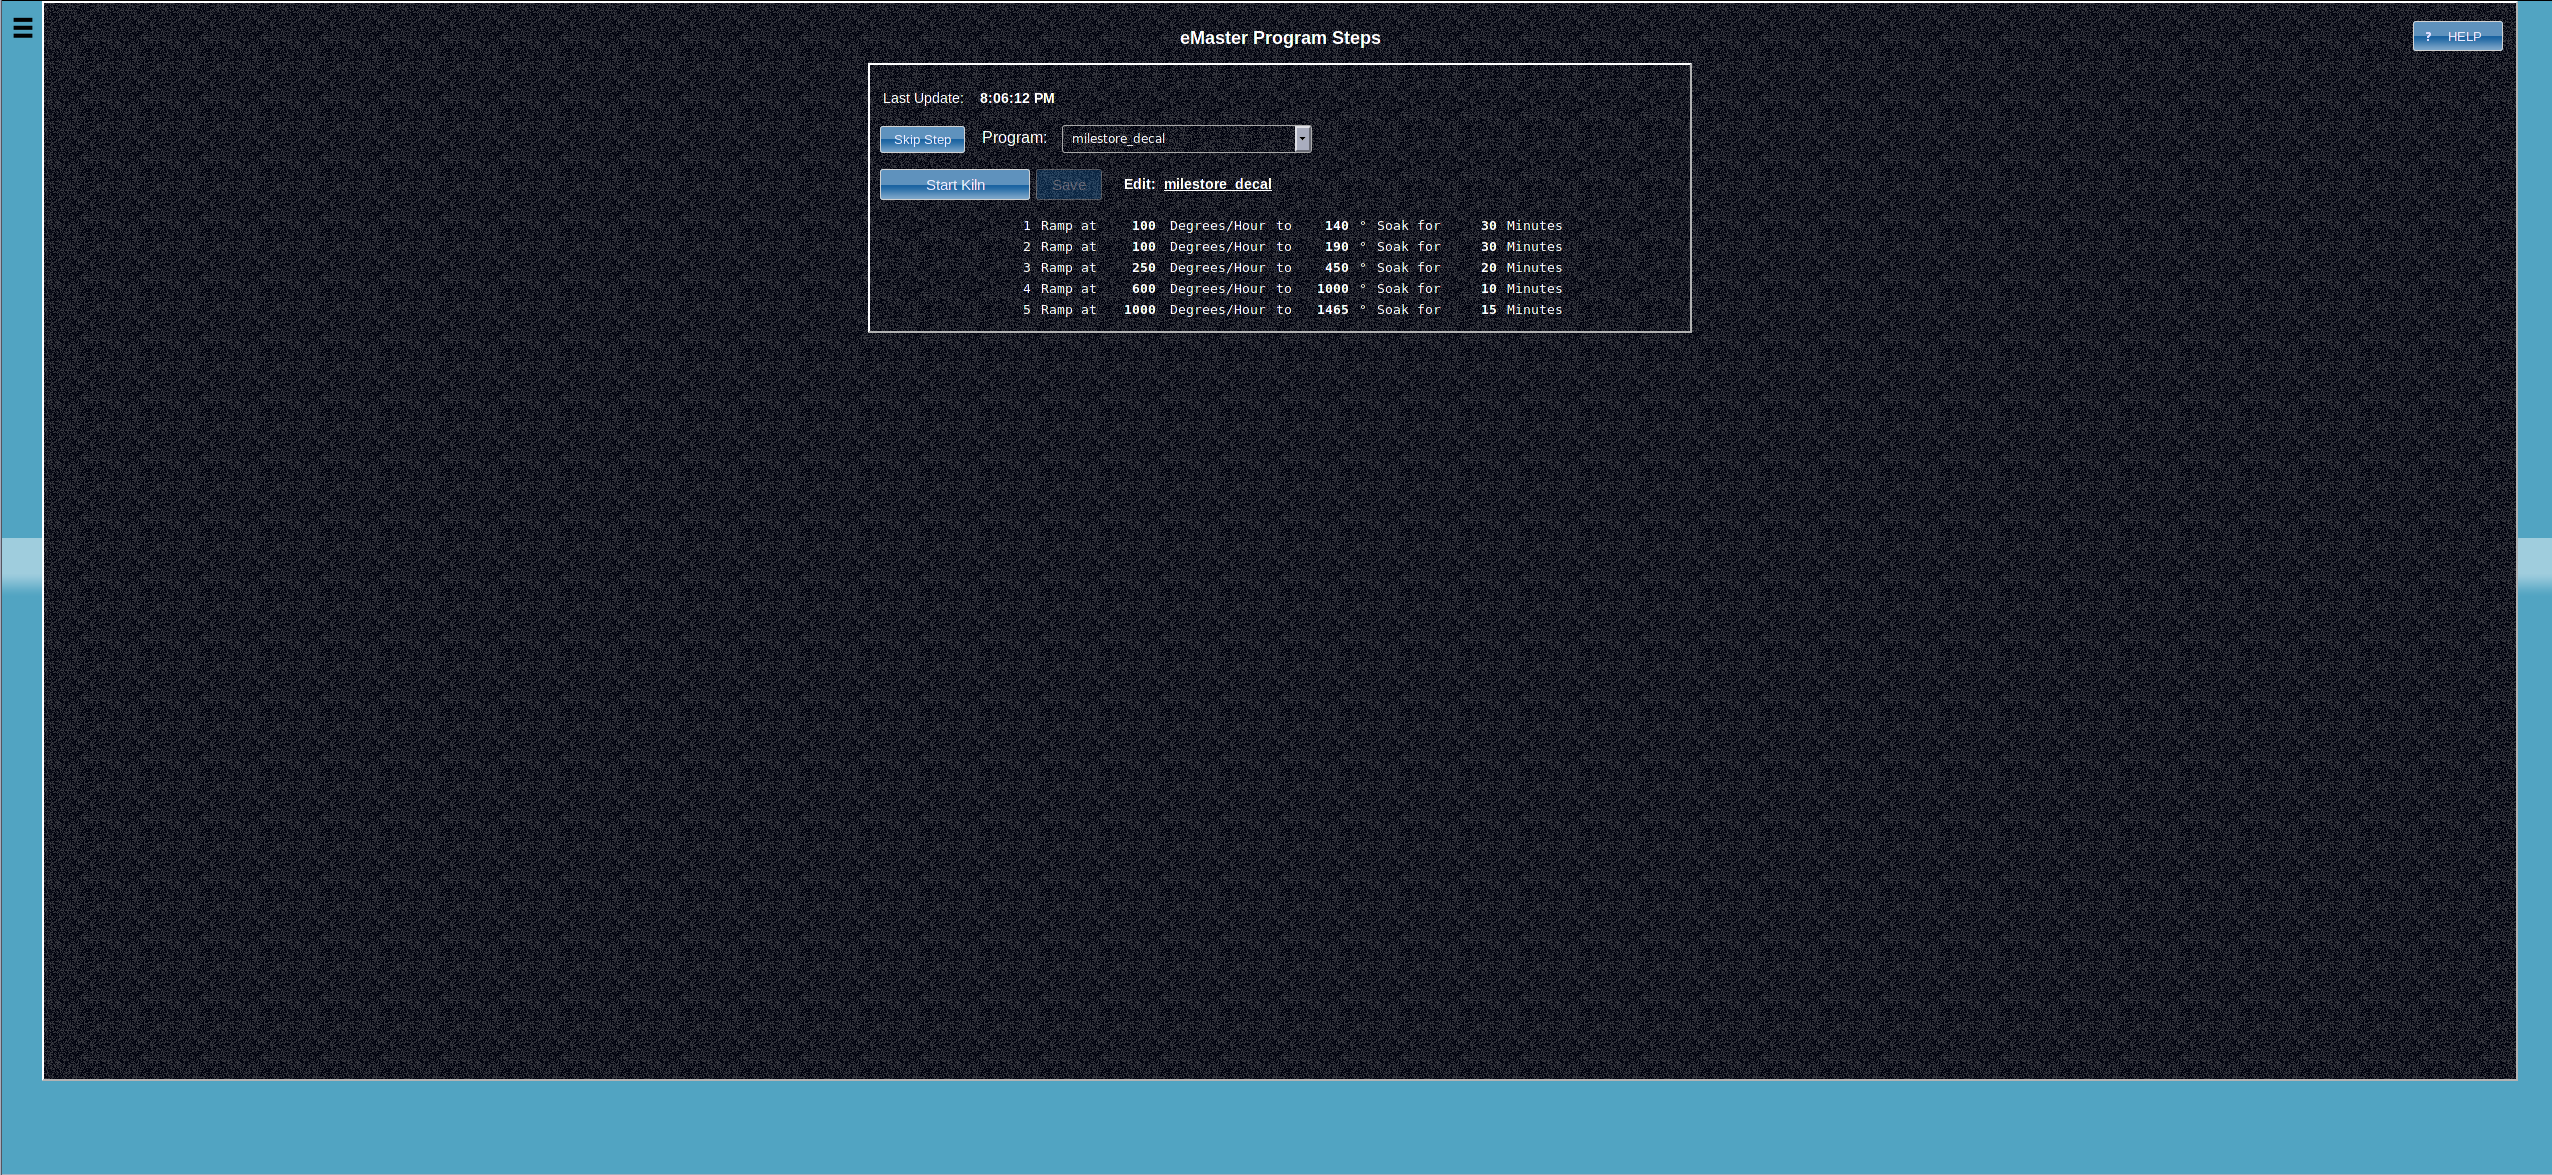Click the question mark help icon

[x=2430, y=36]
